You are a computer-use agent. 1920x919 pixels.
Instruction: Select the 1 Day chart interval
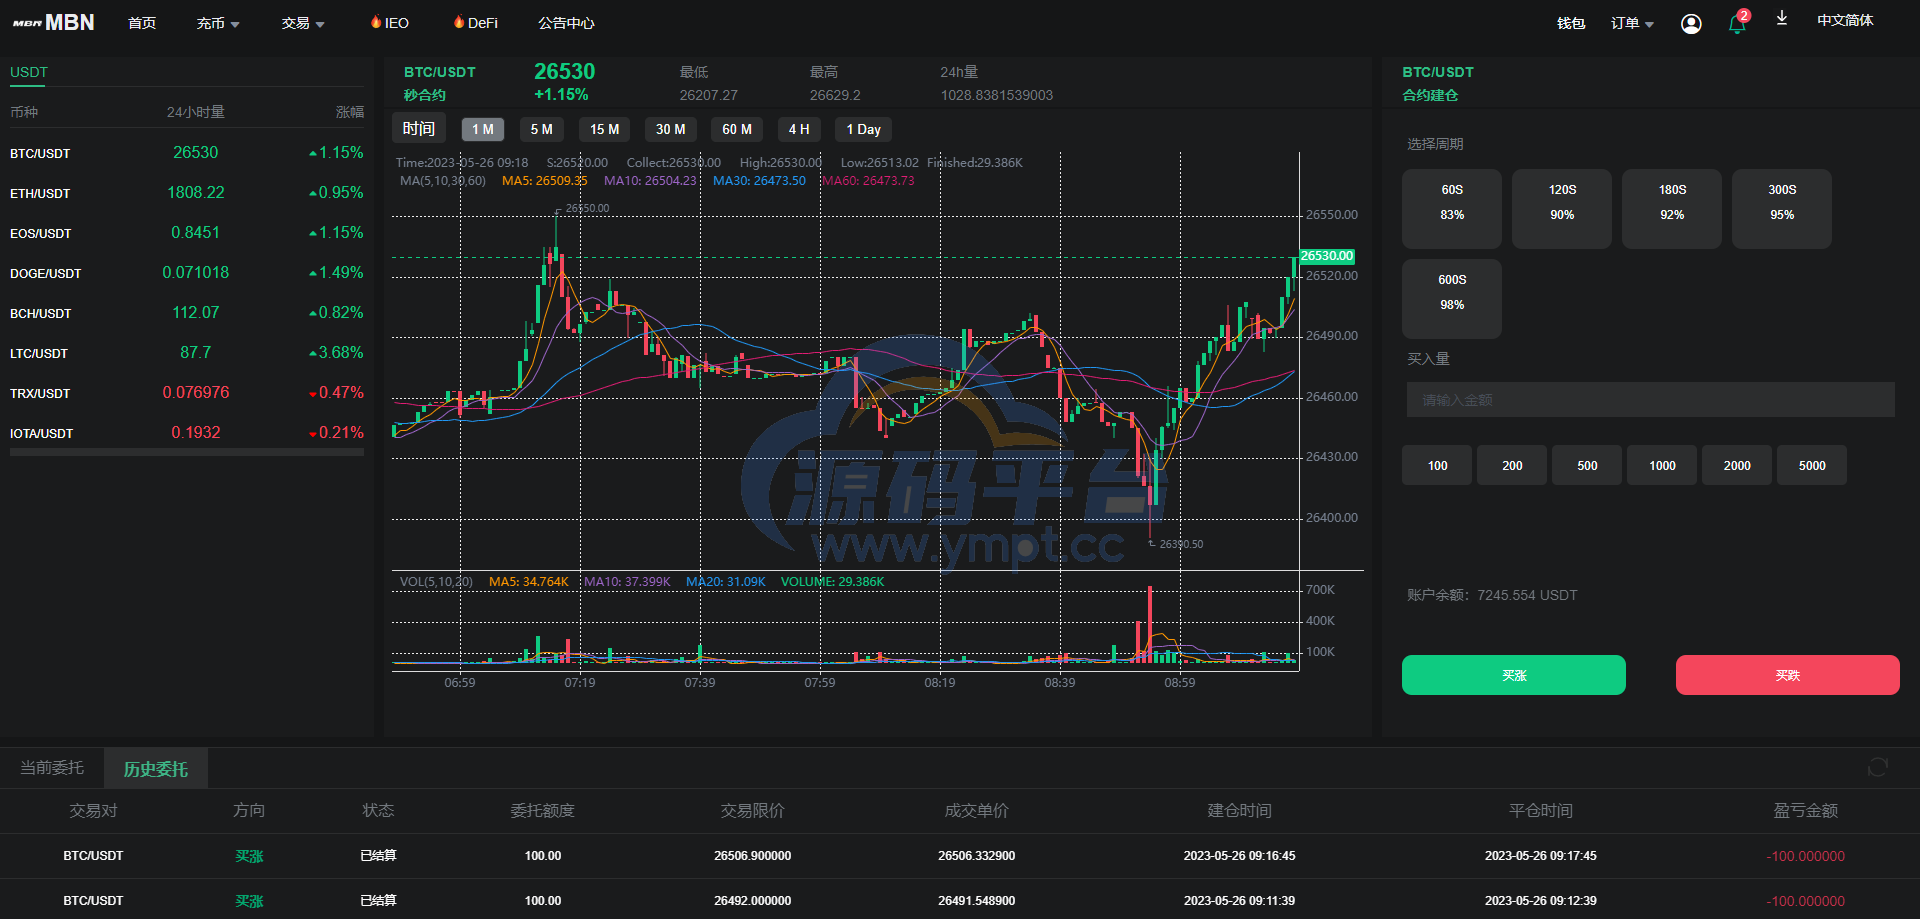point(864,129)
